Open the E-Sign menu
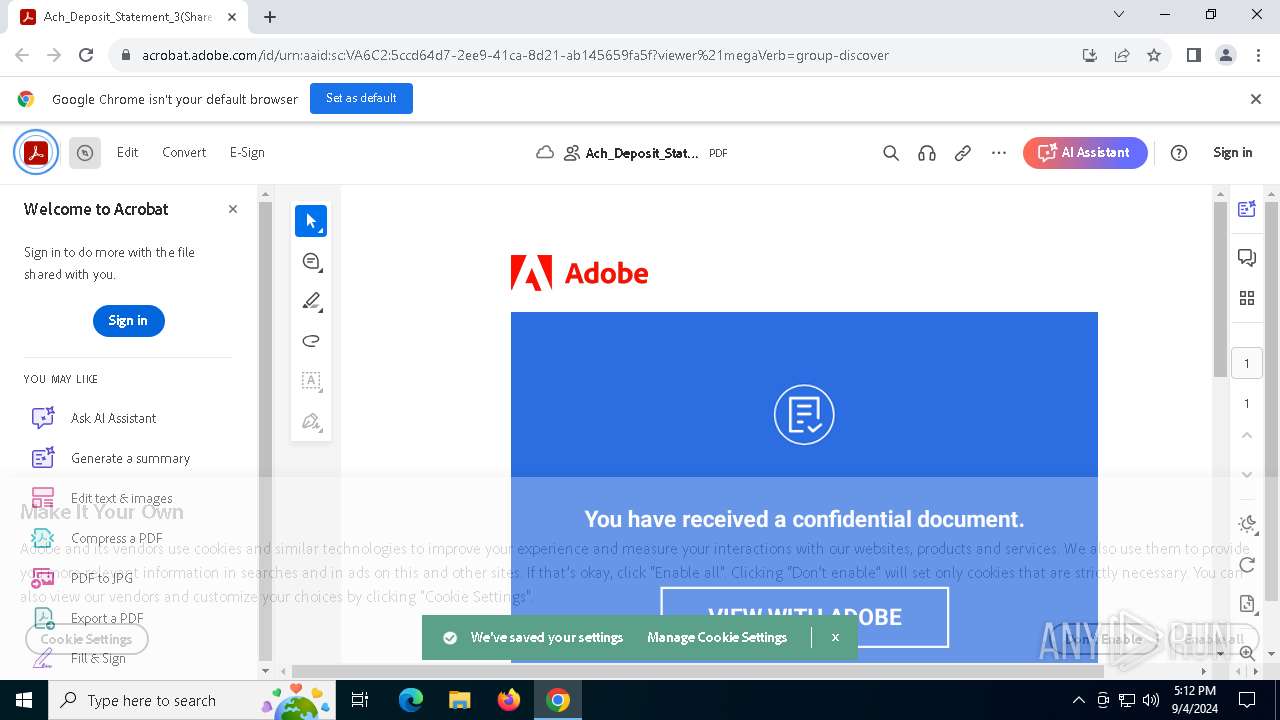 point(247,152)
